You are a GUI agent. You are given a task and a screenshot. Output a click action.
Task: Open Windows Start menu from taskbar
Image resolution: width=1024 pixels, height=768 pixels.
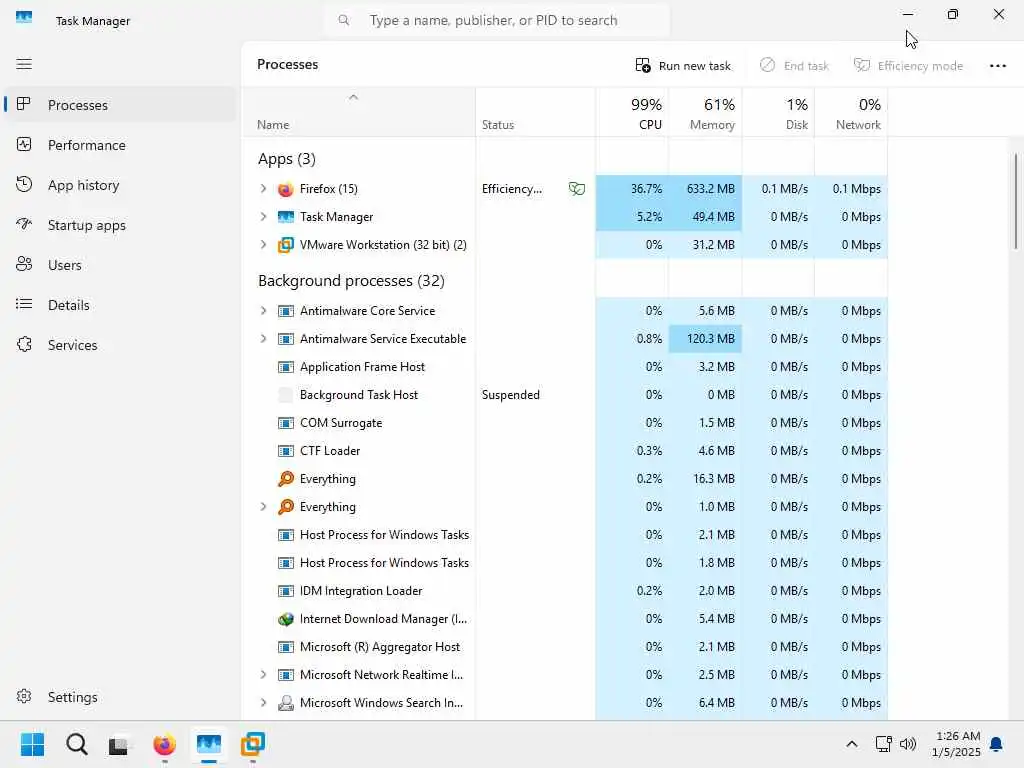click(32, 744)
